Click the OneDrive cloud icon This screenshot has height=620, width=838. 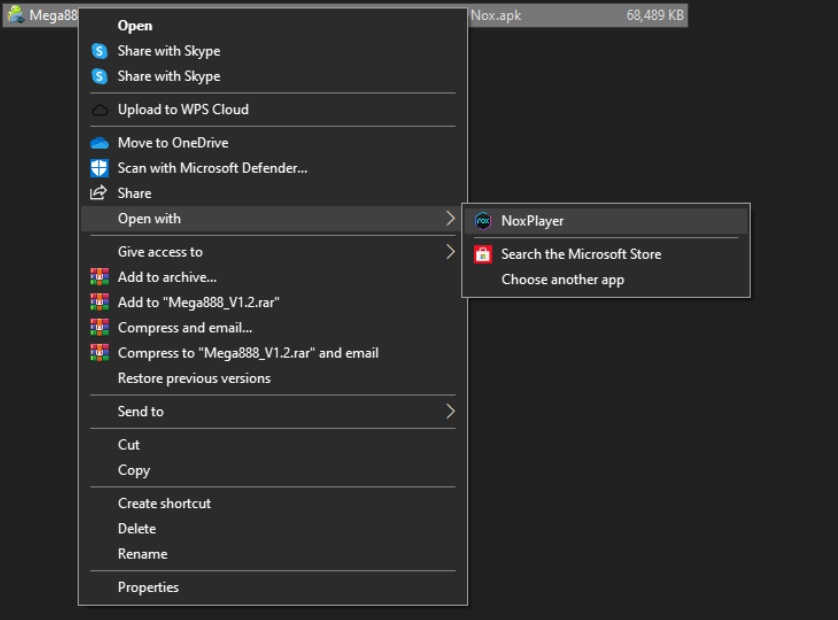pos(98,142)
